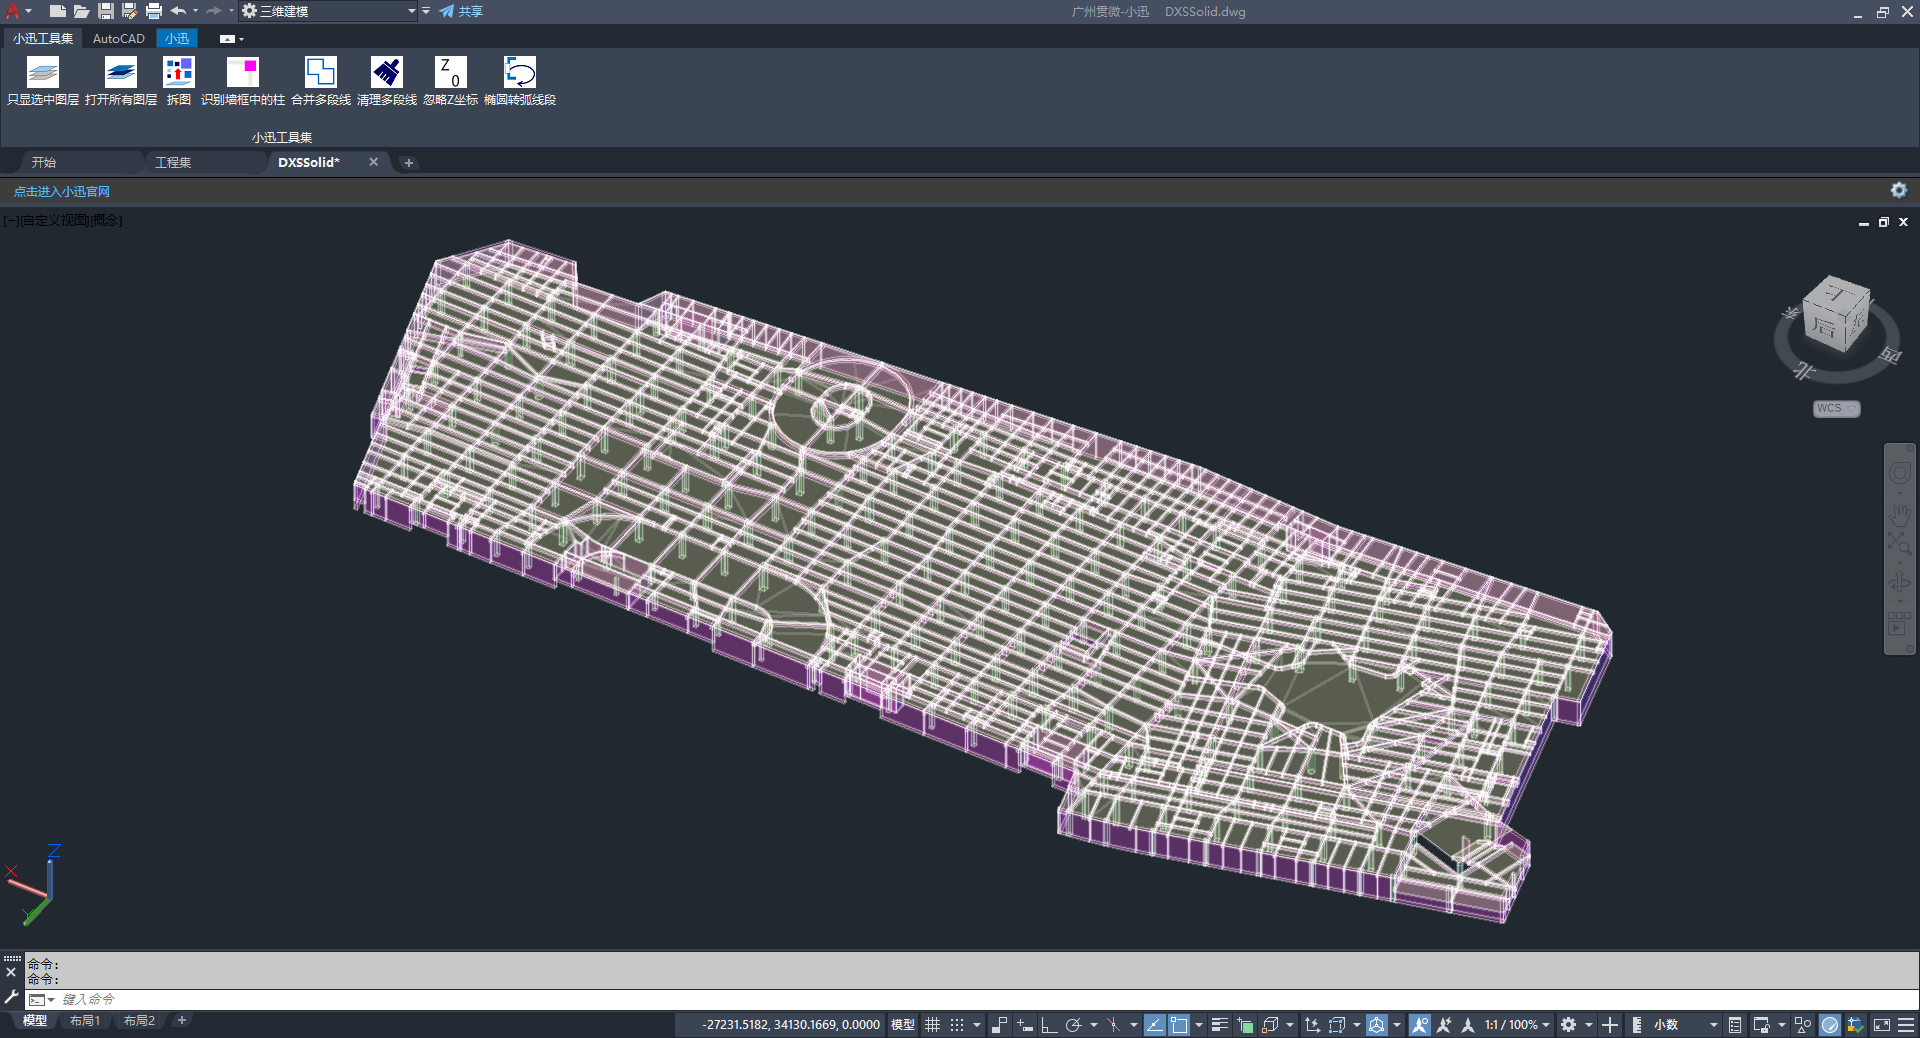Switch to the 布局1 layout tab
This screenshot has height=1038, width=1920.
[85, 1021]
